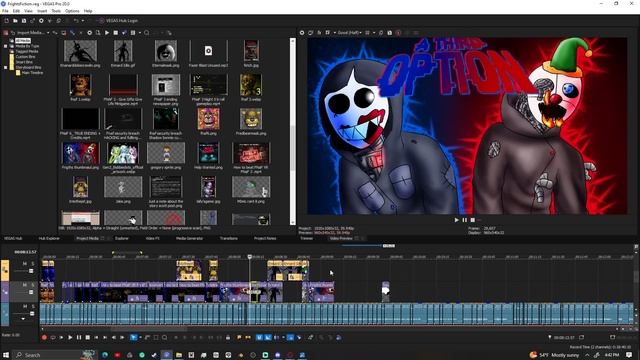Open the undo history dropdown arrow
This screenshot has height=360, width=640.
point(82,20)
